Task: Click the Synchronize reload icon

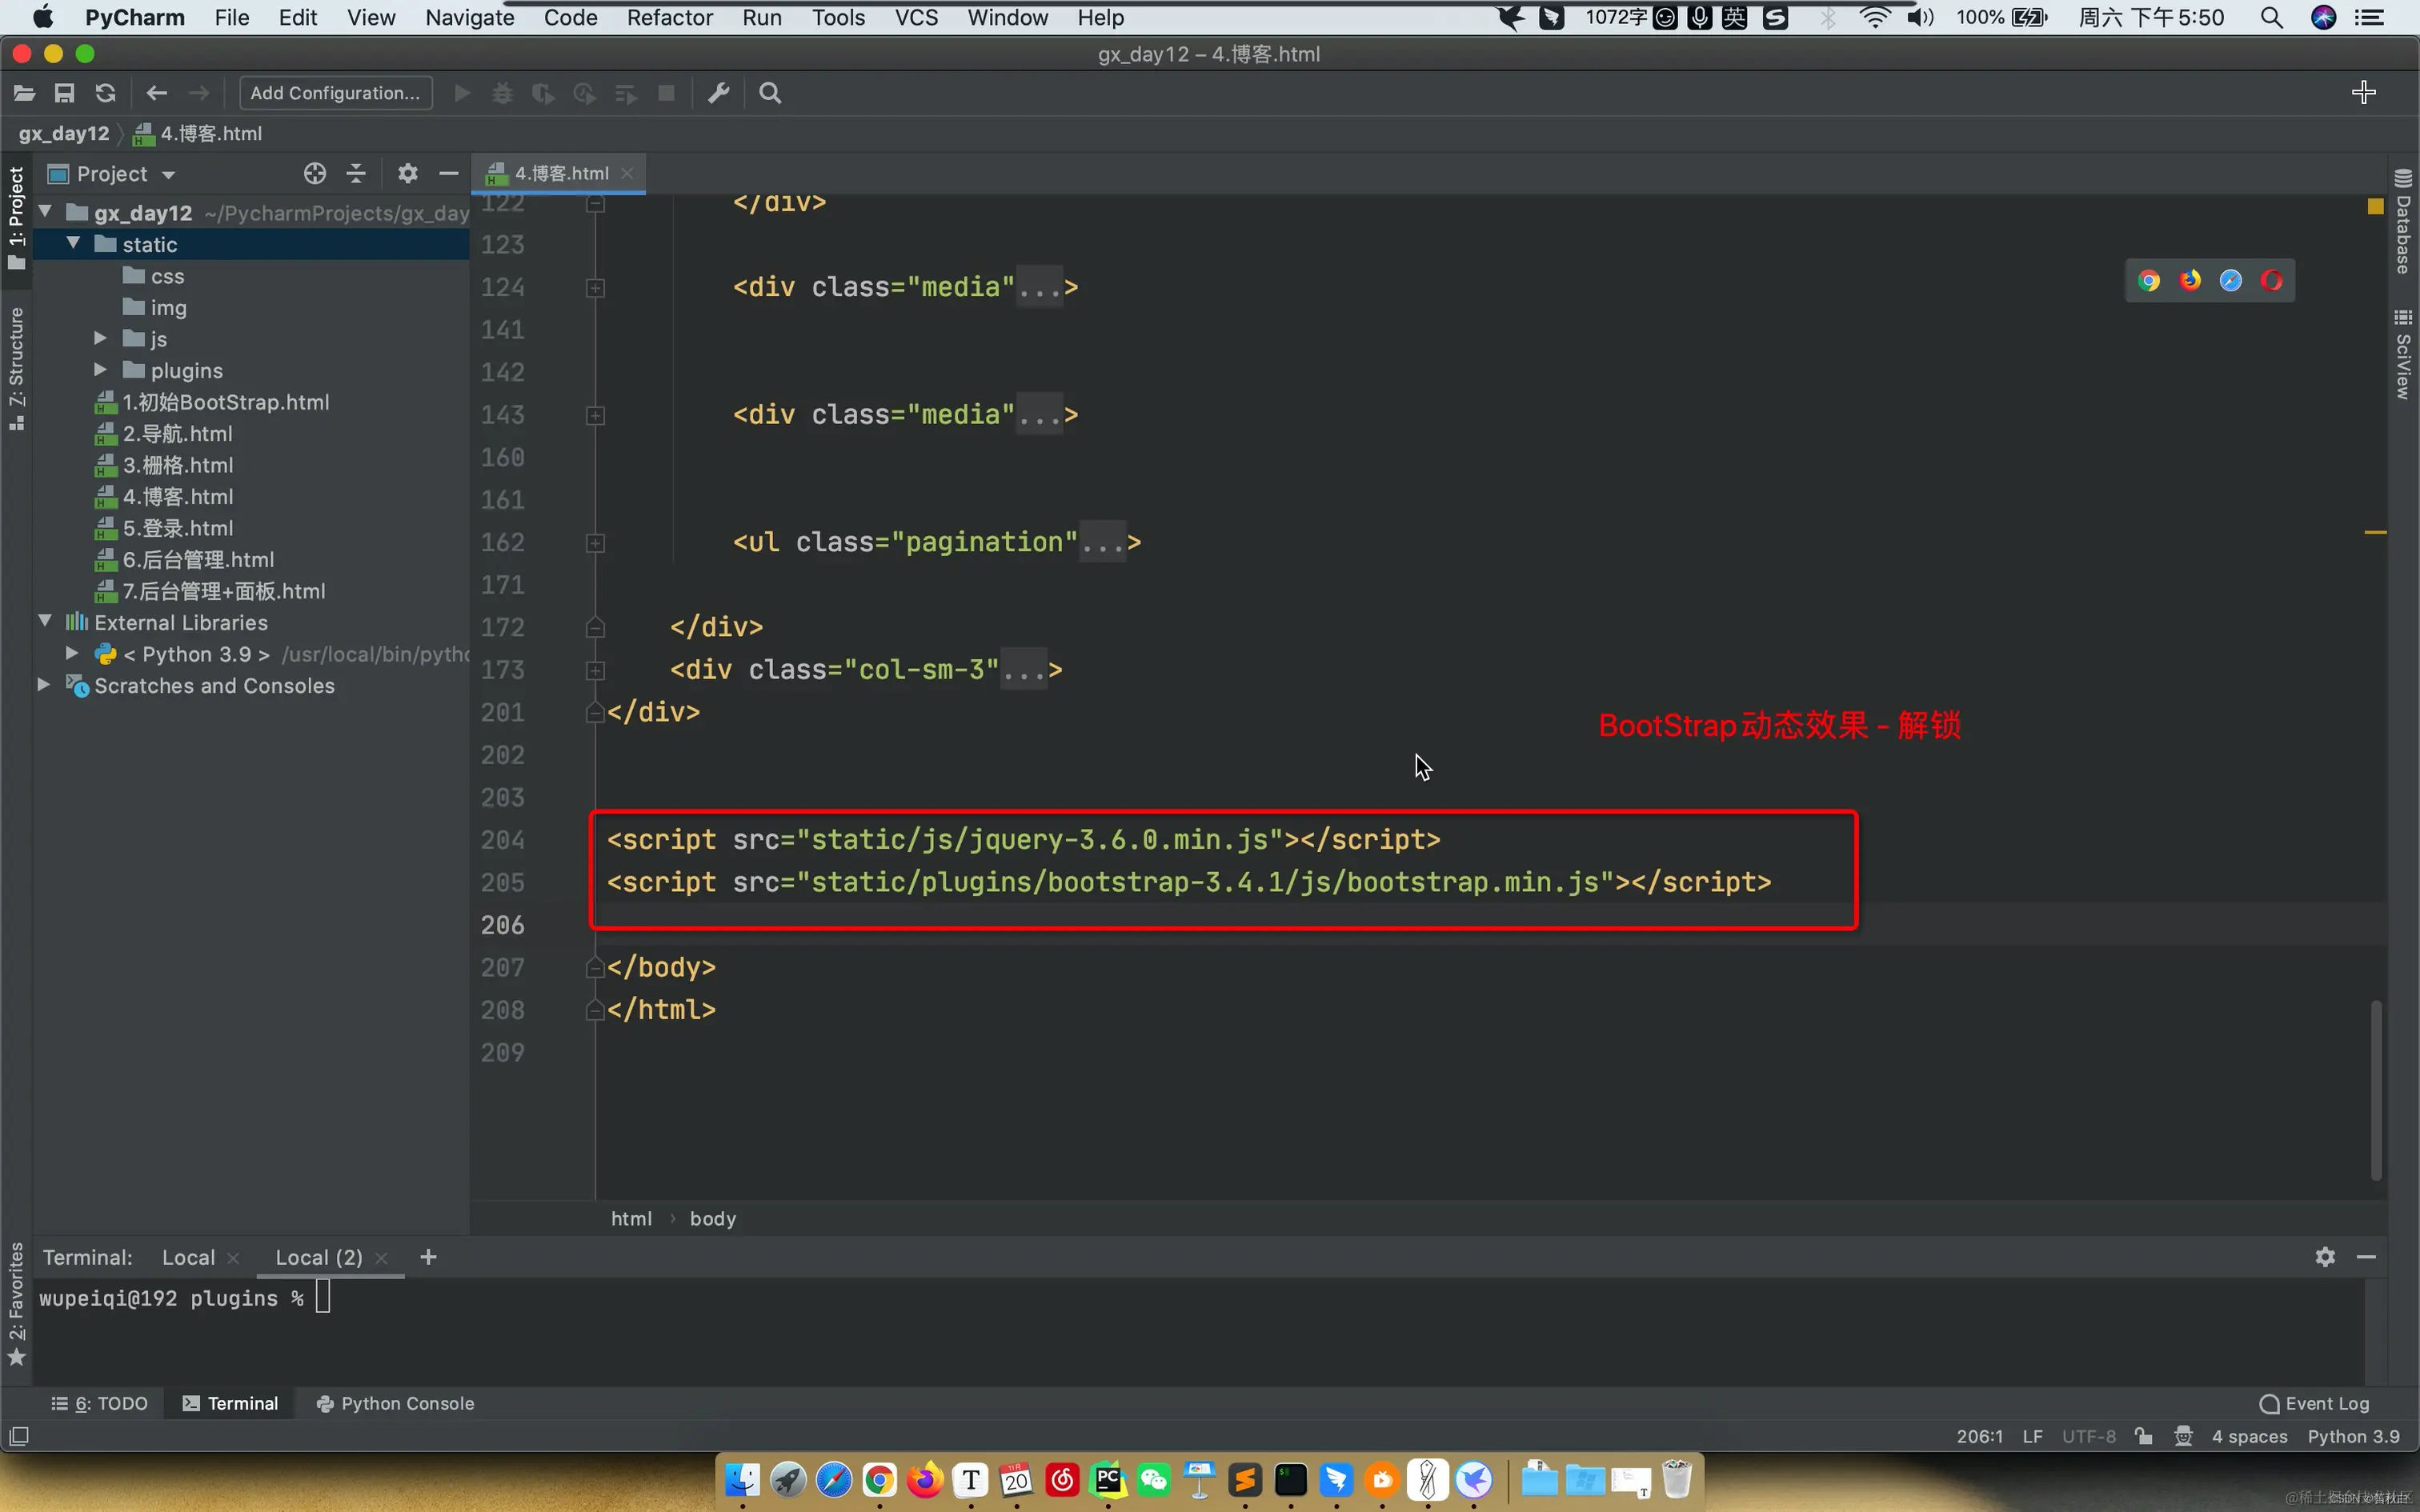Action: [x=105, y=93]
